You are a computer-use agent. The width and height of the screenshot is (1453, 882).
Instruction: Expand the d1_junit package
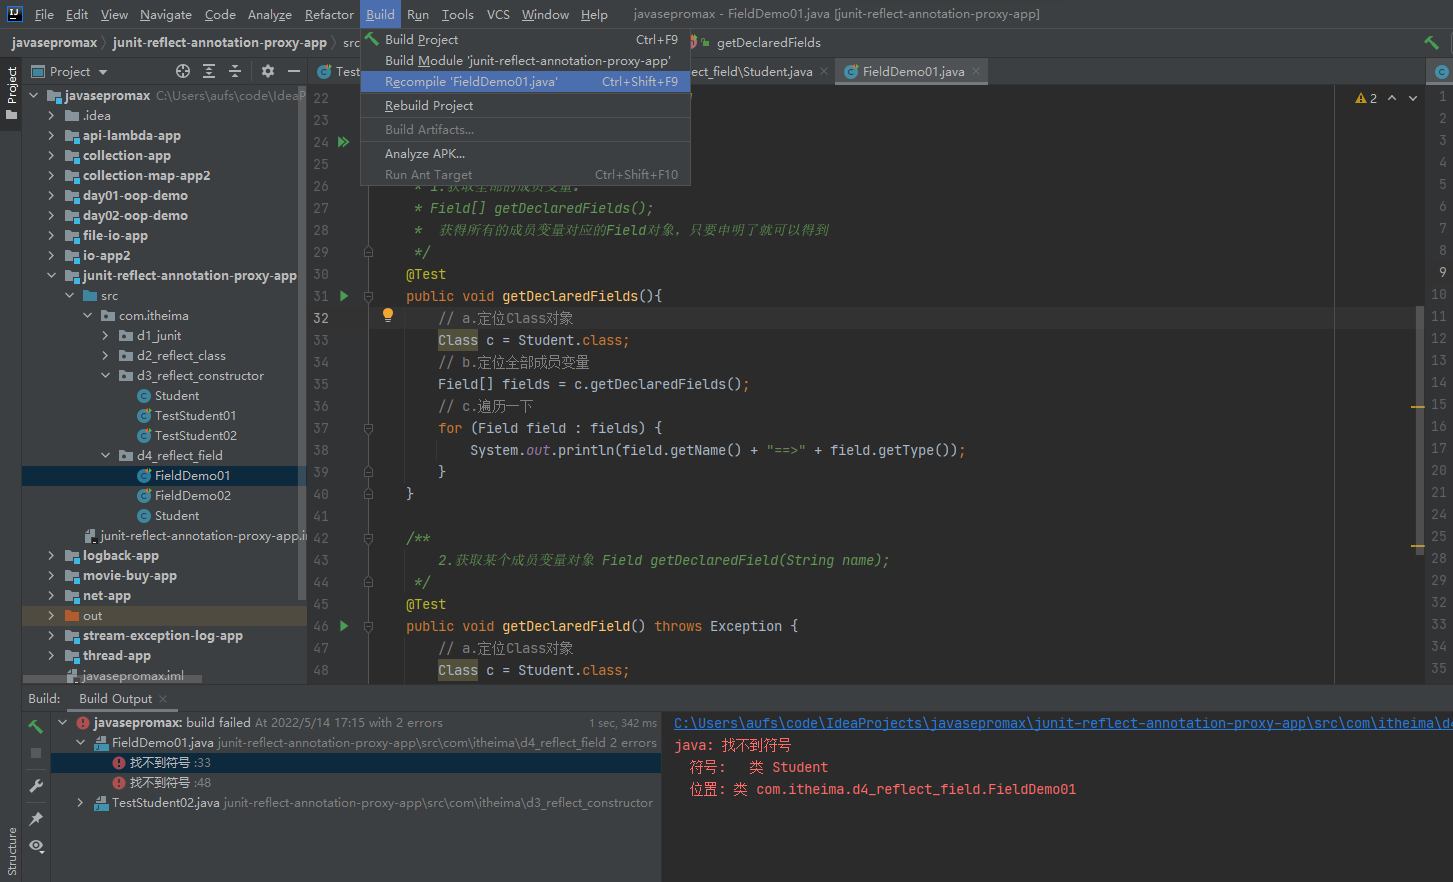pyautogui.click(x=106, y=336)
